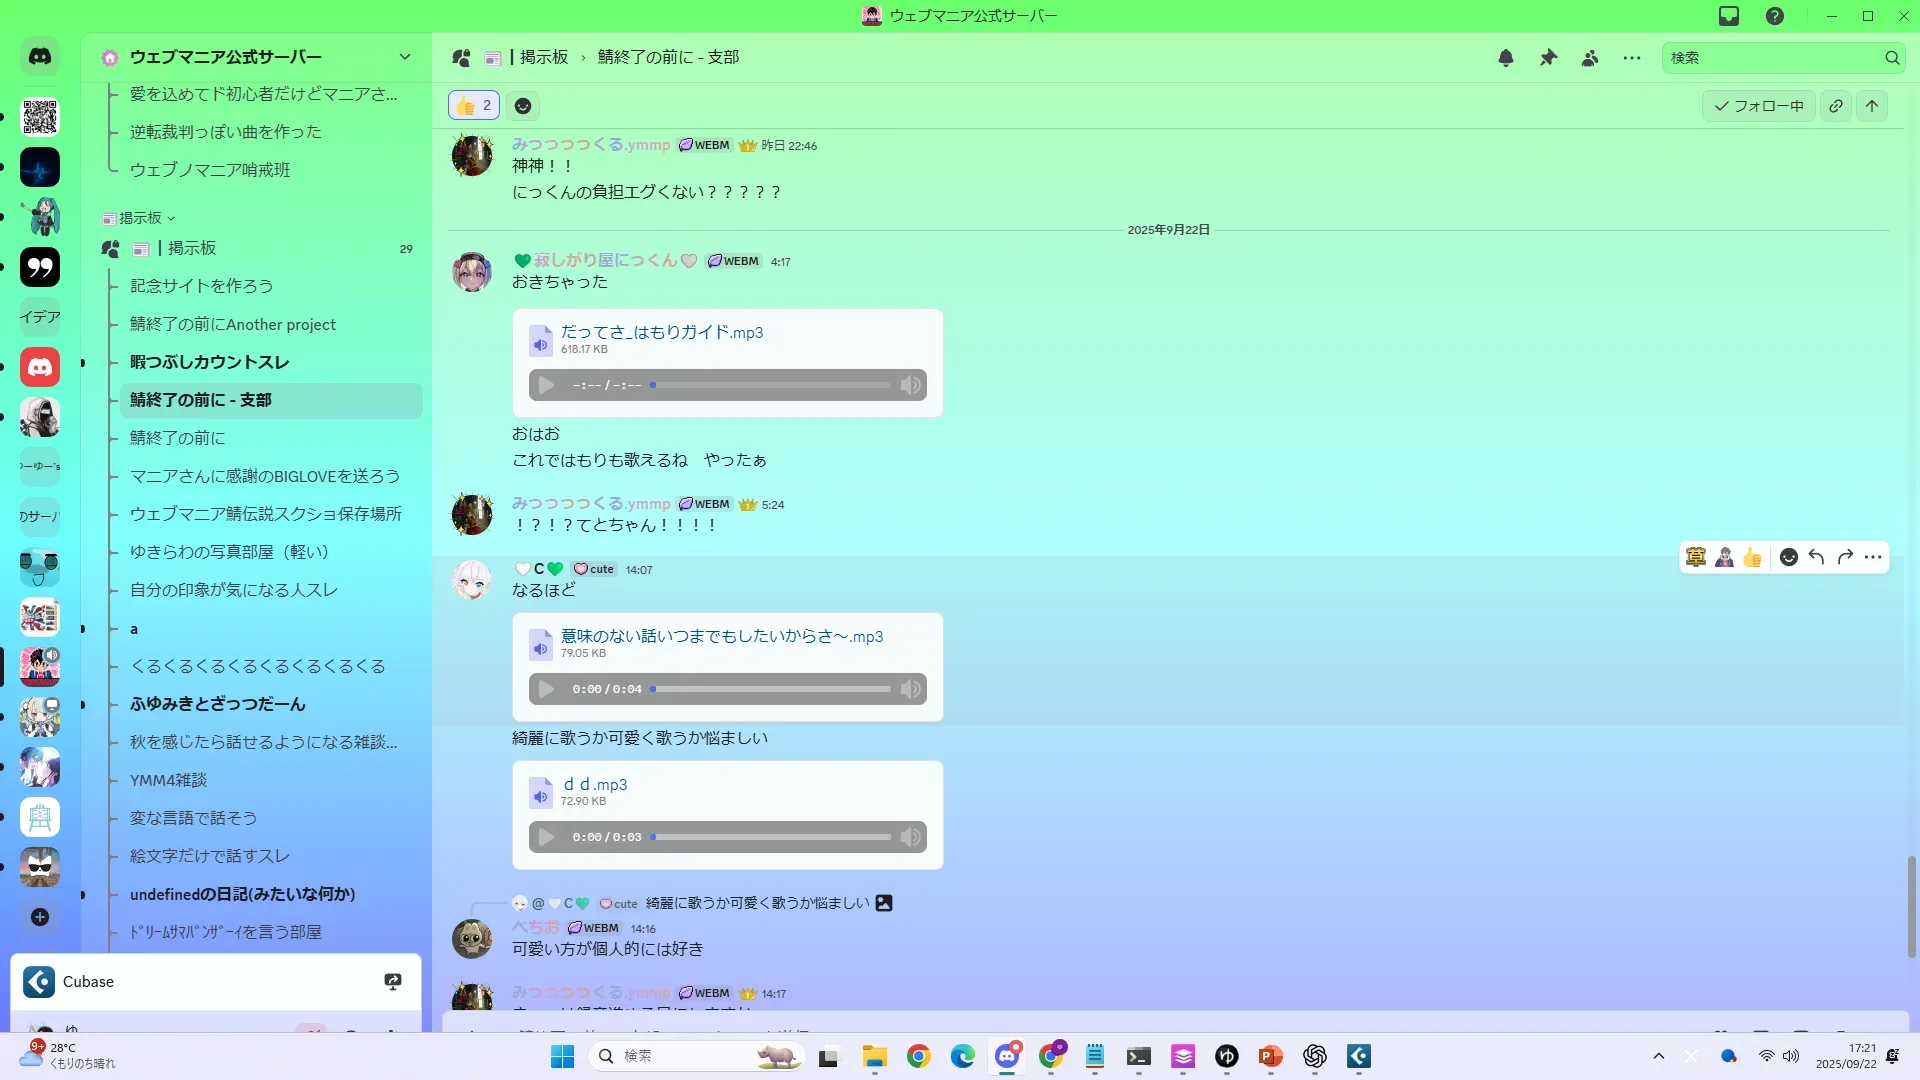Add reaction with smiley next to thumbs-up
The height and width of the screenshot is (1080, 1920).
pyautogui.click(x=523, y=106)
